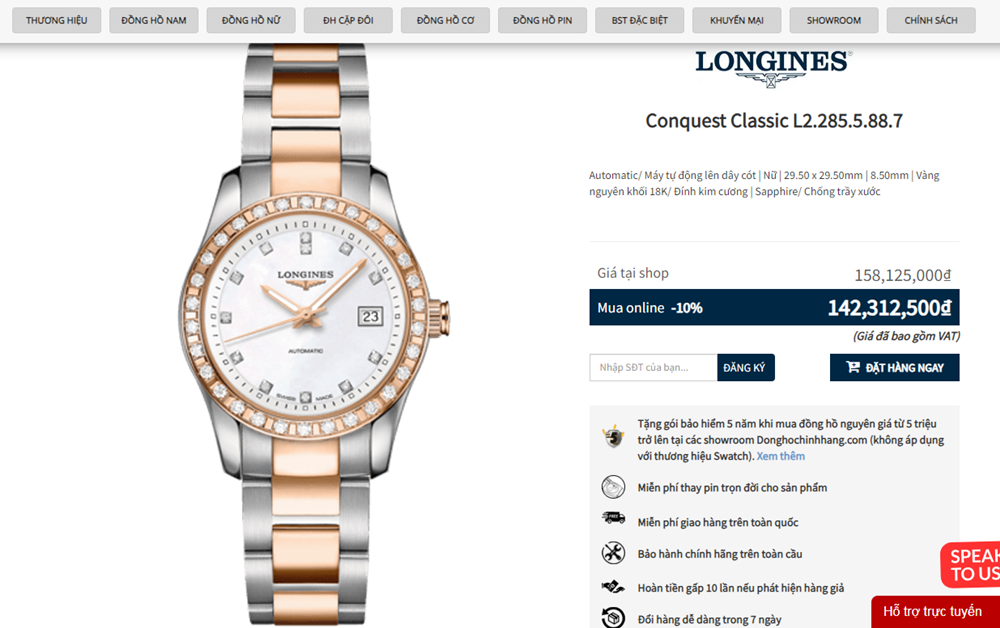Click the warranty tools icon

click(x=613, y=553)
